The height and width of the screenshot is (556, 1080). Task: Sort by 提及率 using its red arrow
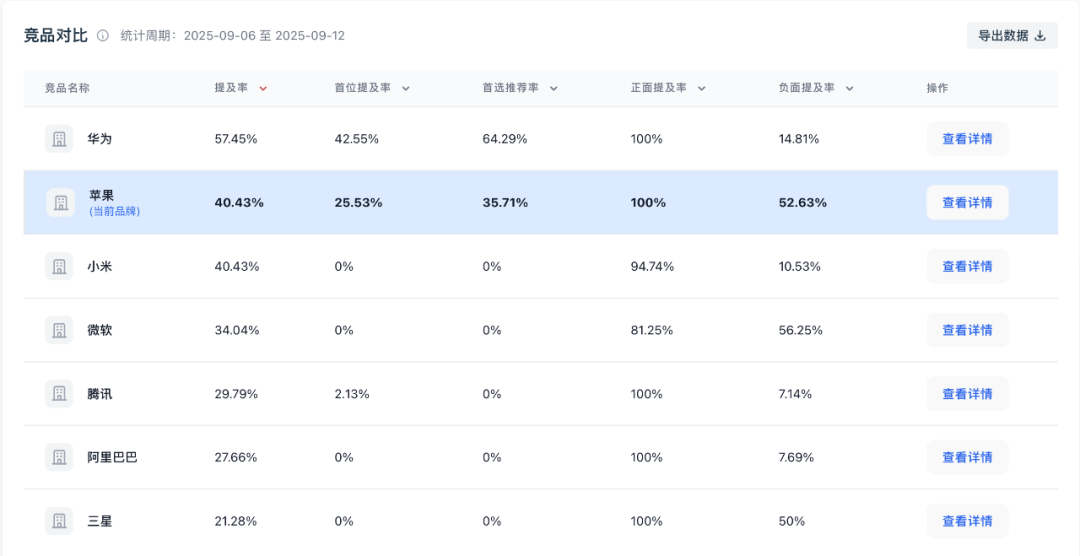pyautogui.click(x=262, y=88)
